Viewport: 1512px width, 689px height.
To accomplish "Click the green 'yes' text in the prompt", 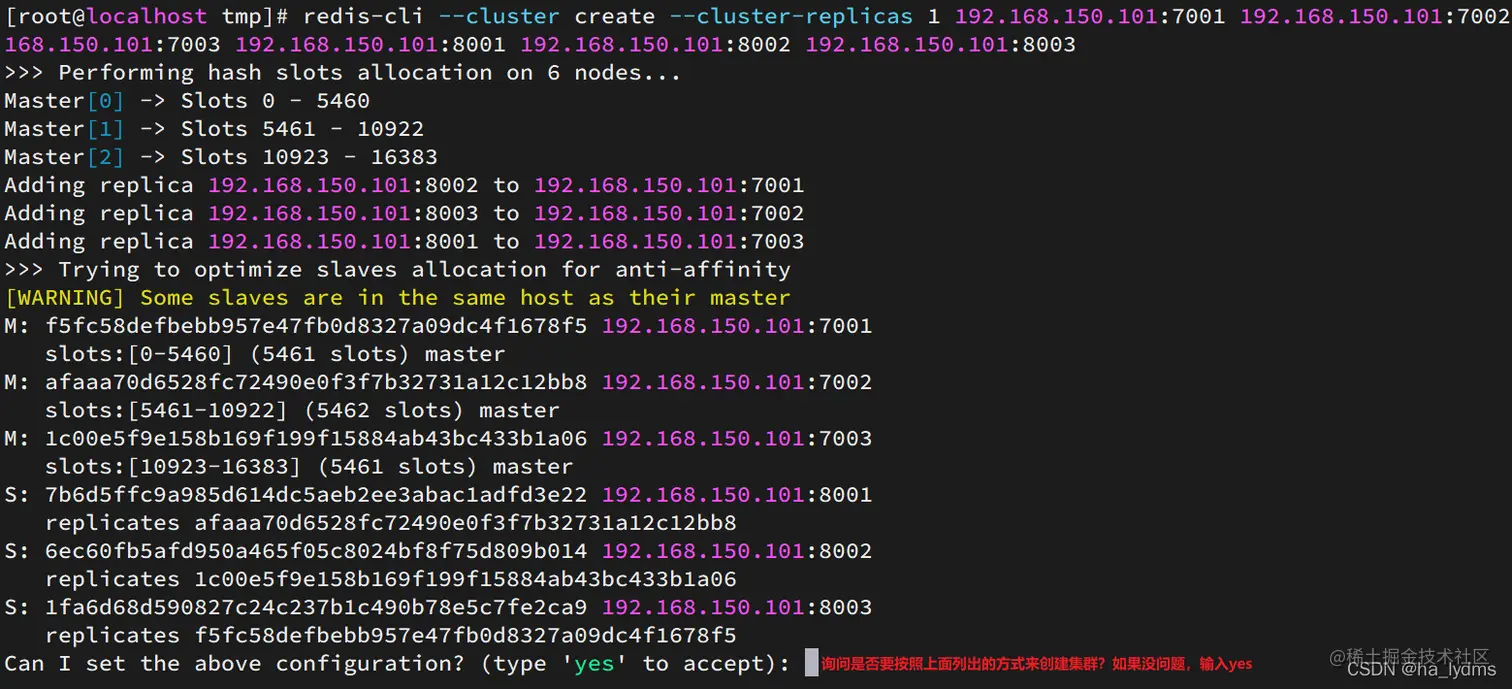I will pos(594,664).
